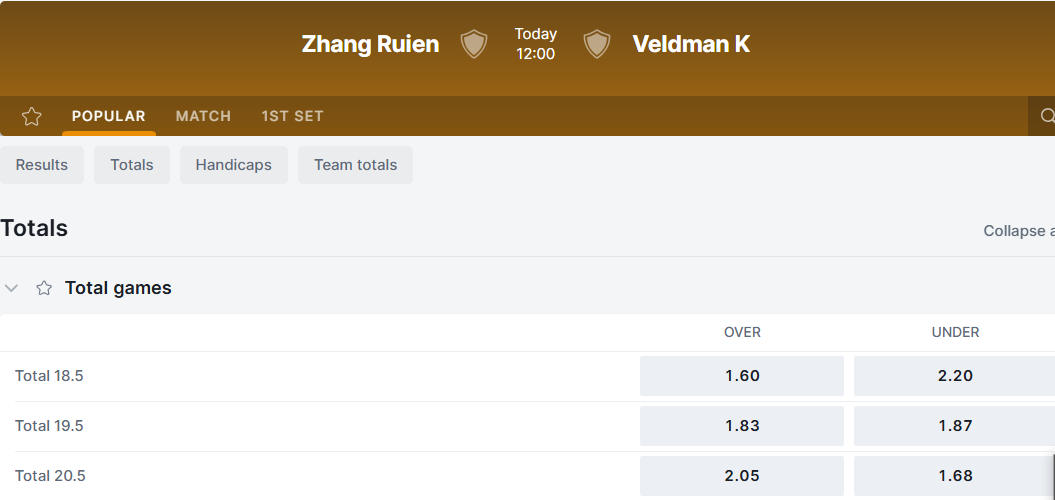Select Under 20.5 at odds 1.68
1055x500 pixels.
[x=954, y=476]
